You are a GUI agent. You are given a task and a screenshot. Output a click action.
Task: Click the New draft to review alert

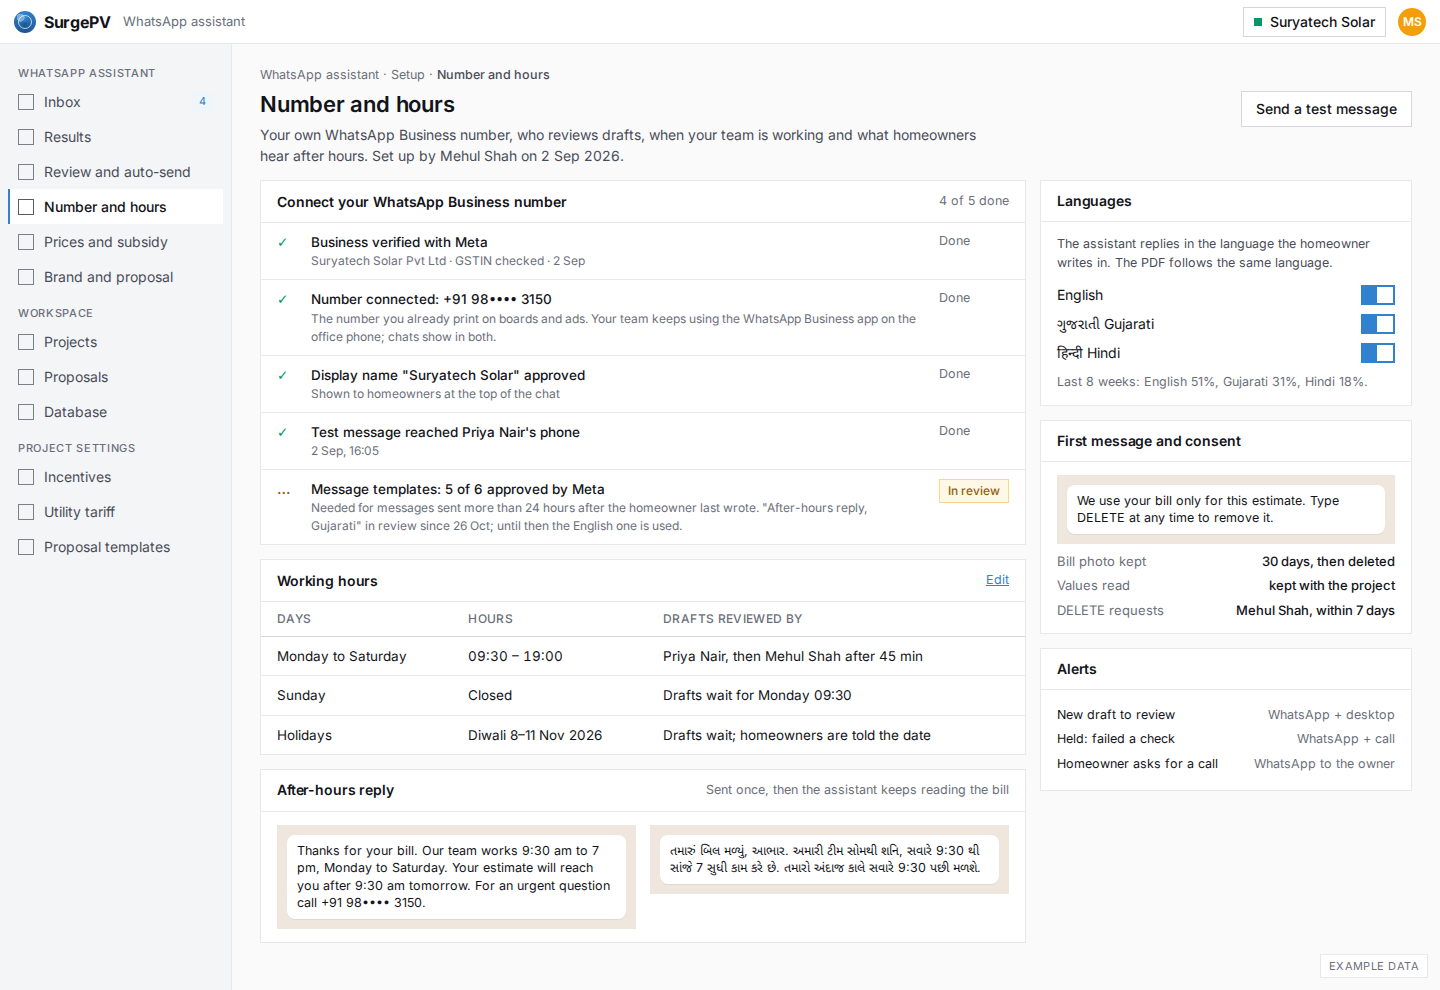coord(1226,715)
